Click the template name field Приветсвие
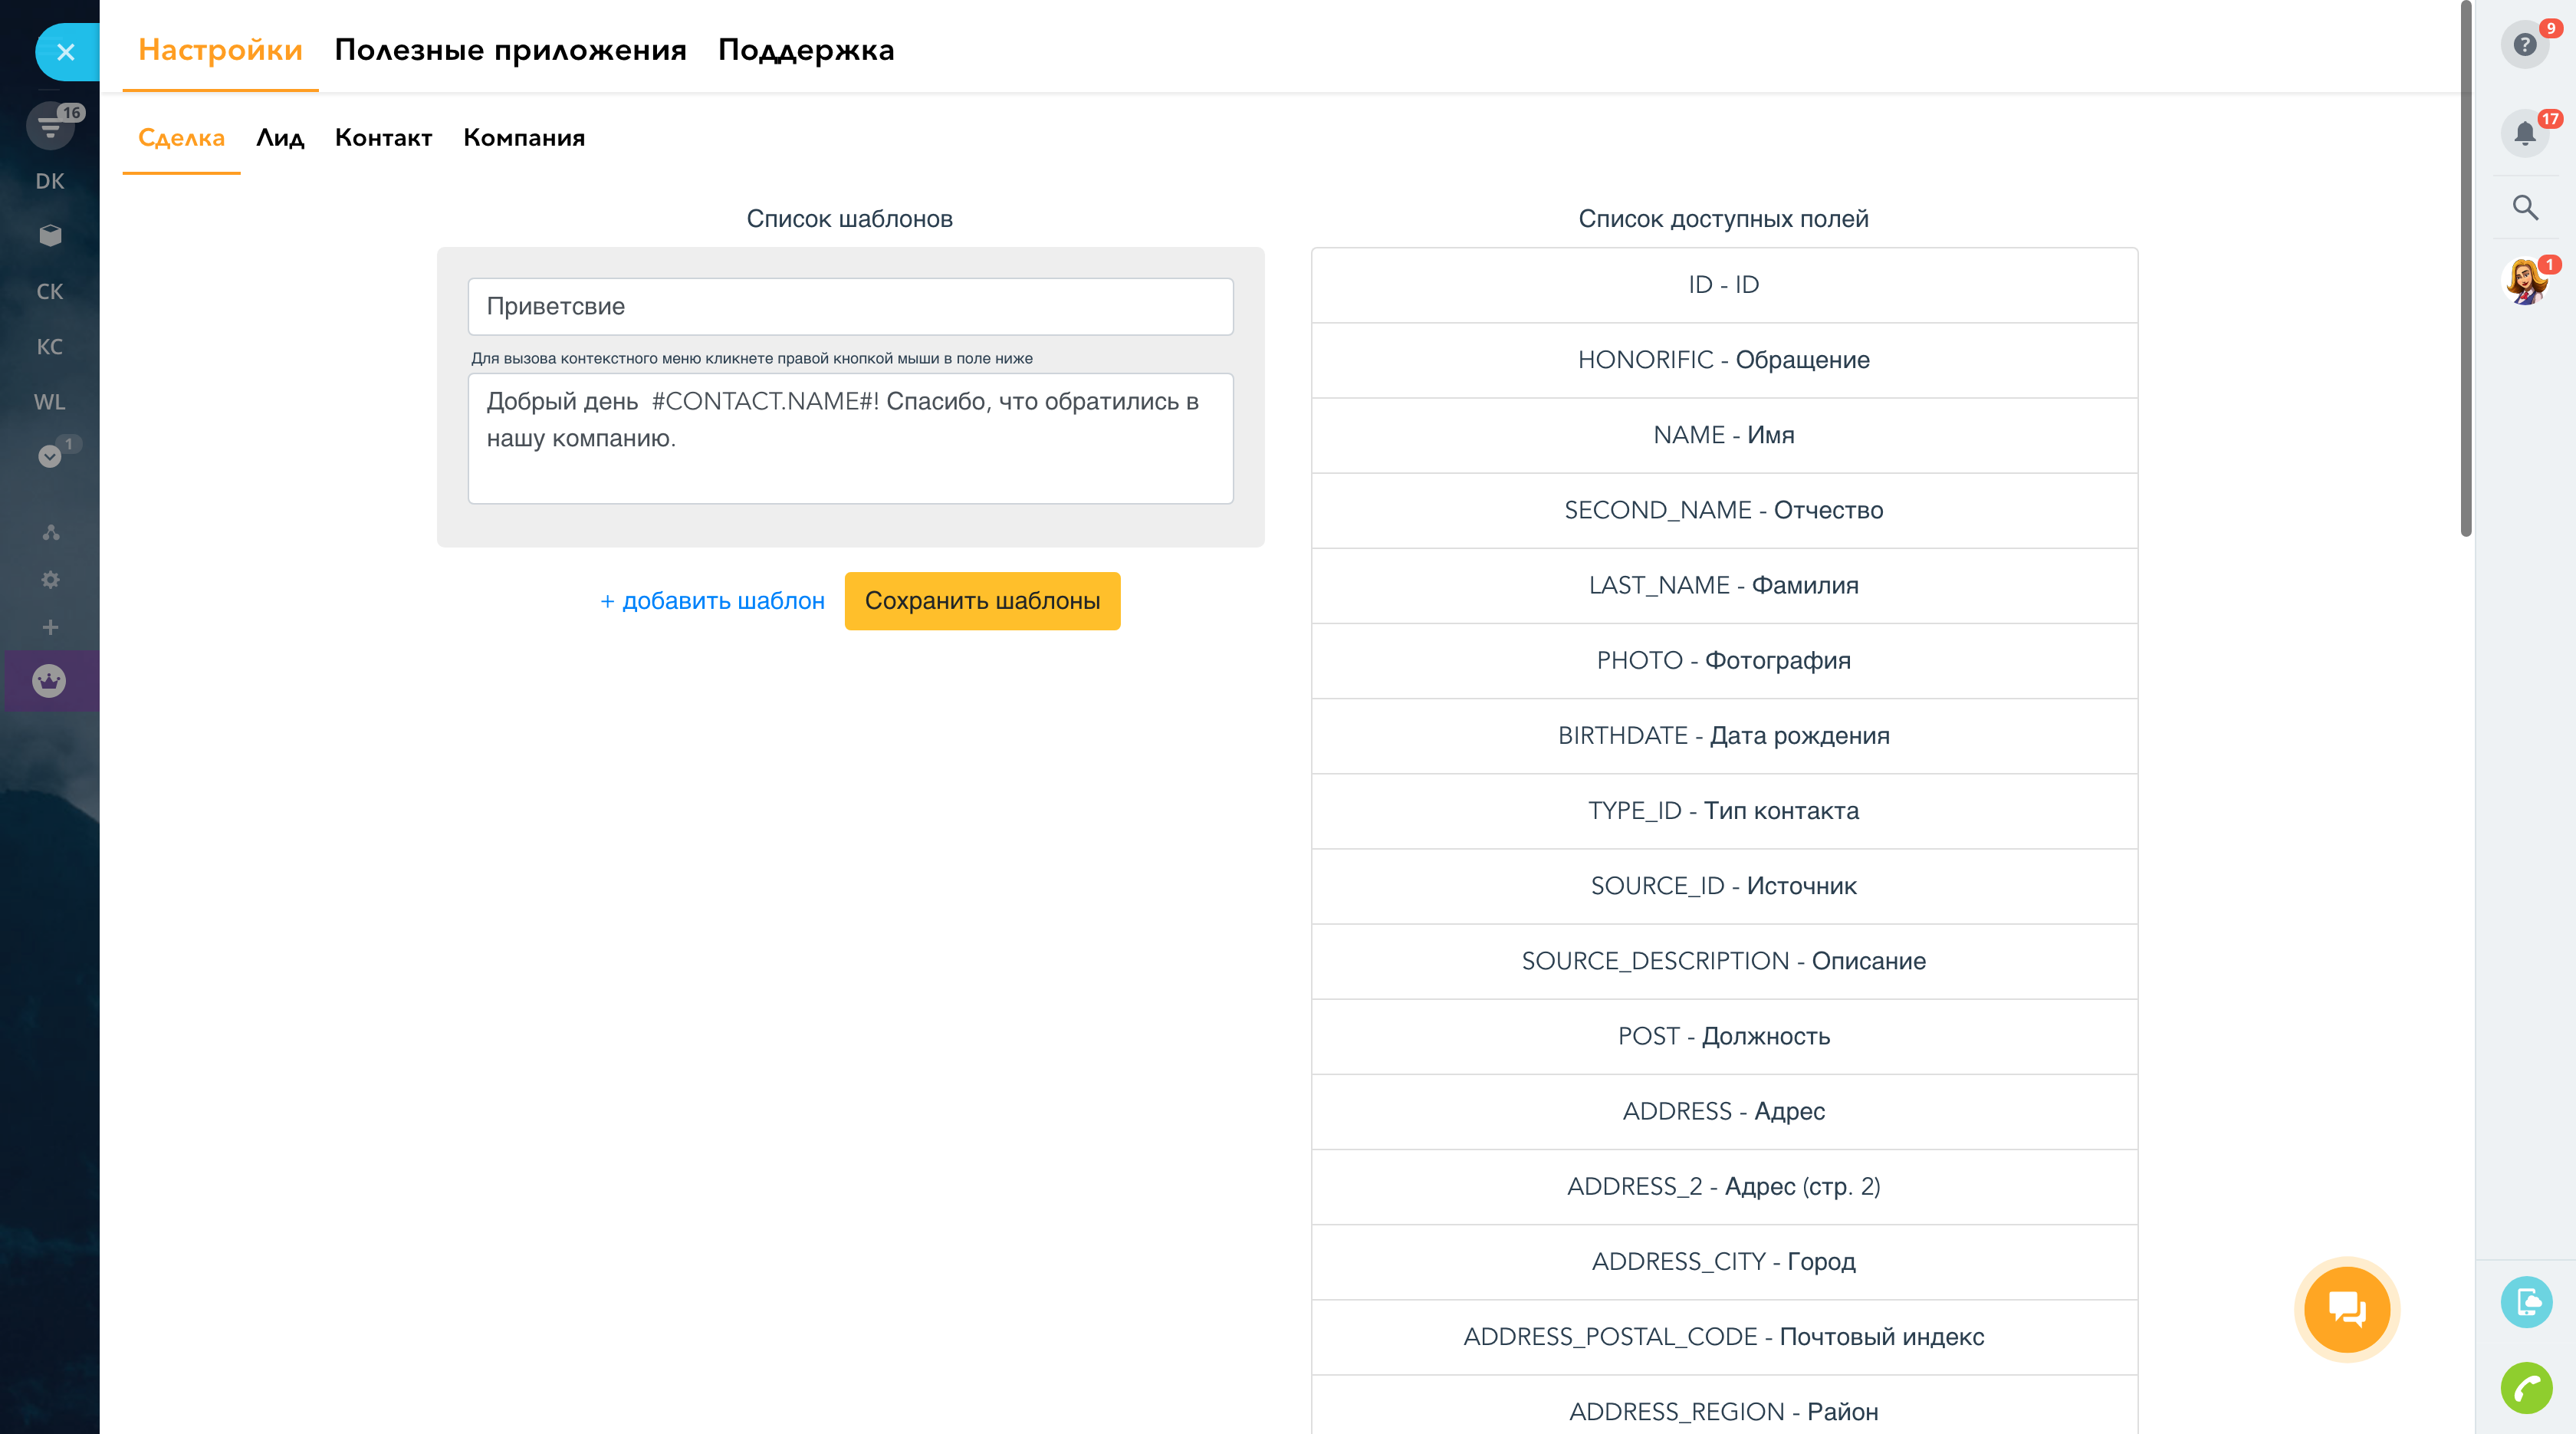The width and height of the screenshot is (2576, 1434). point(850,306)
